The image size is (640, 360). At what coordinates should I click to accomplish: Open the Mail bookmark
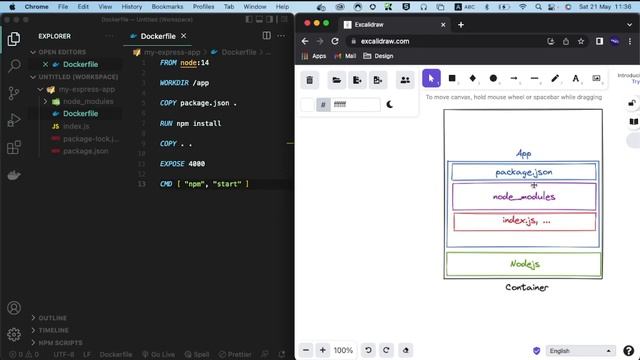(345, 56)
